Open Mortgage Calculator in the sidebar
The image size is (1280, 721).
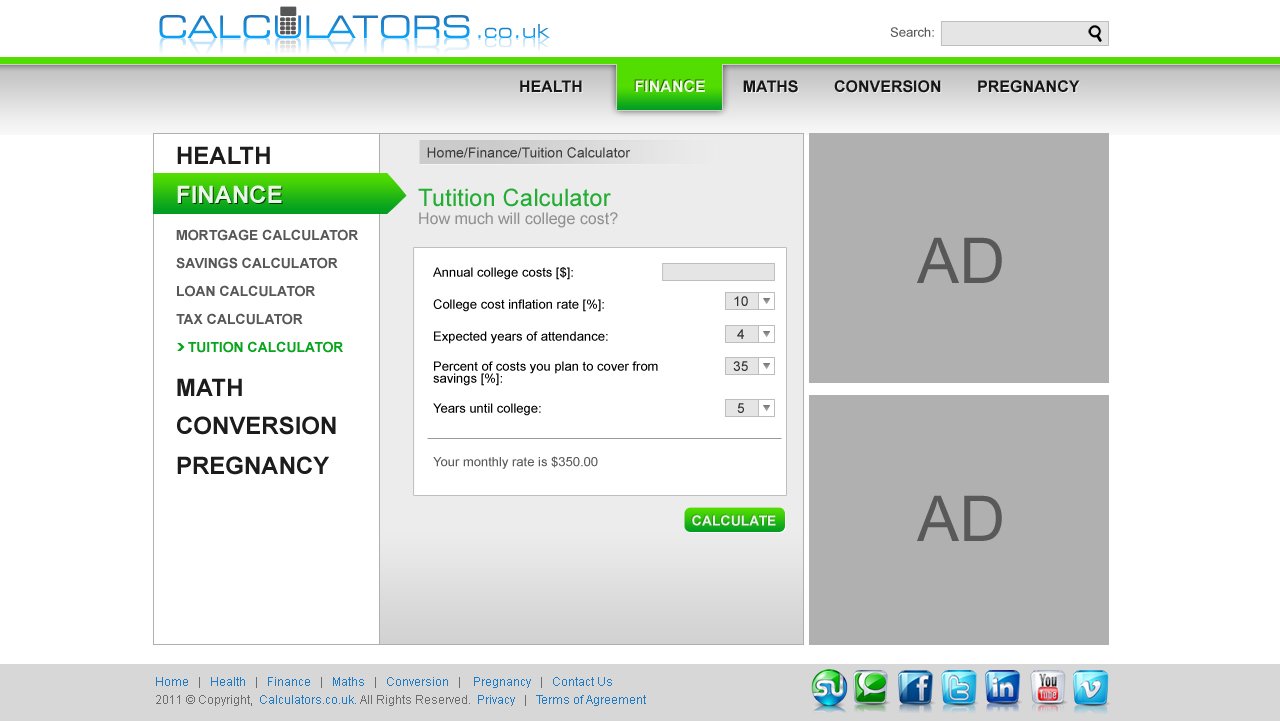267,236
